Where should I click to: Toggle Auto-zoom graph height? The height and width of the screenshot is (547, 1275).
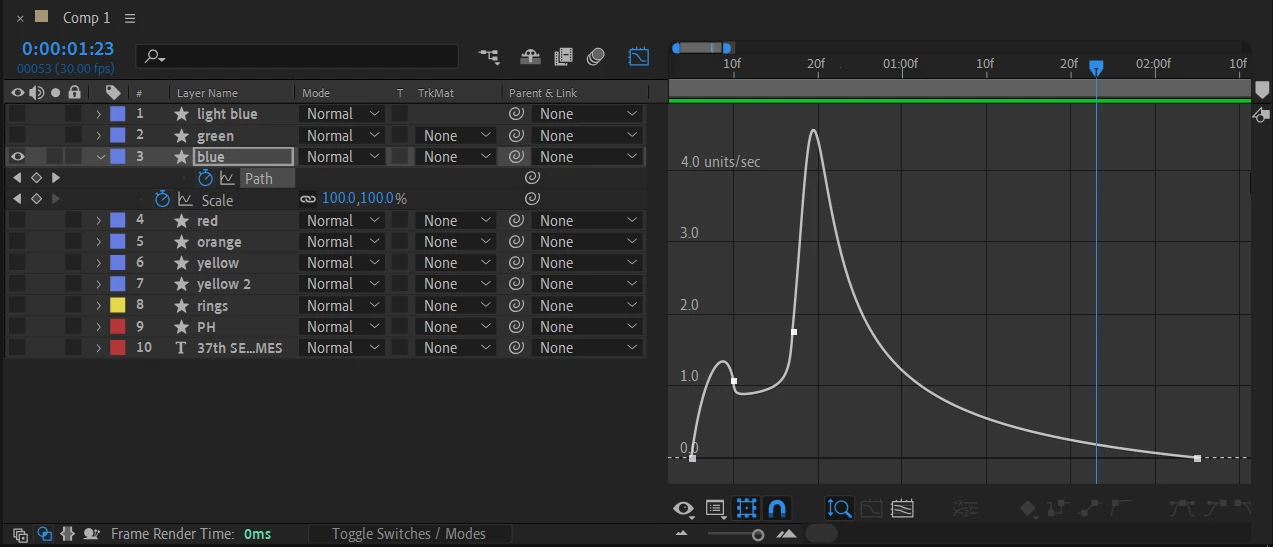coord(839,508)
